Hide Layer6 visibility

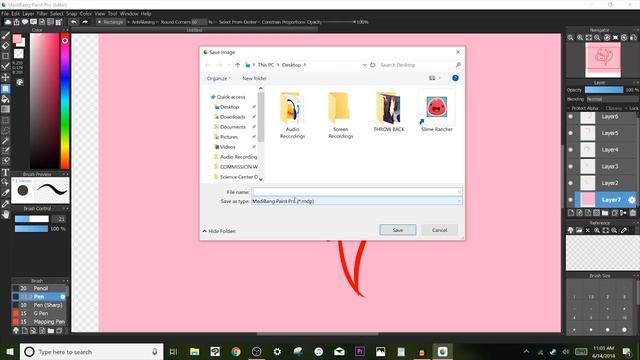click(x=571, y=117)
